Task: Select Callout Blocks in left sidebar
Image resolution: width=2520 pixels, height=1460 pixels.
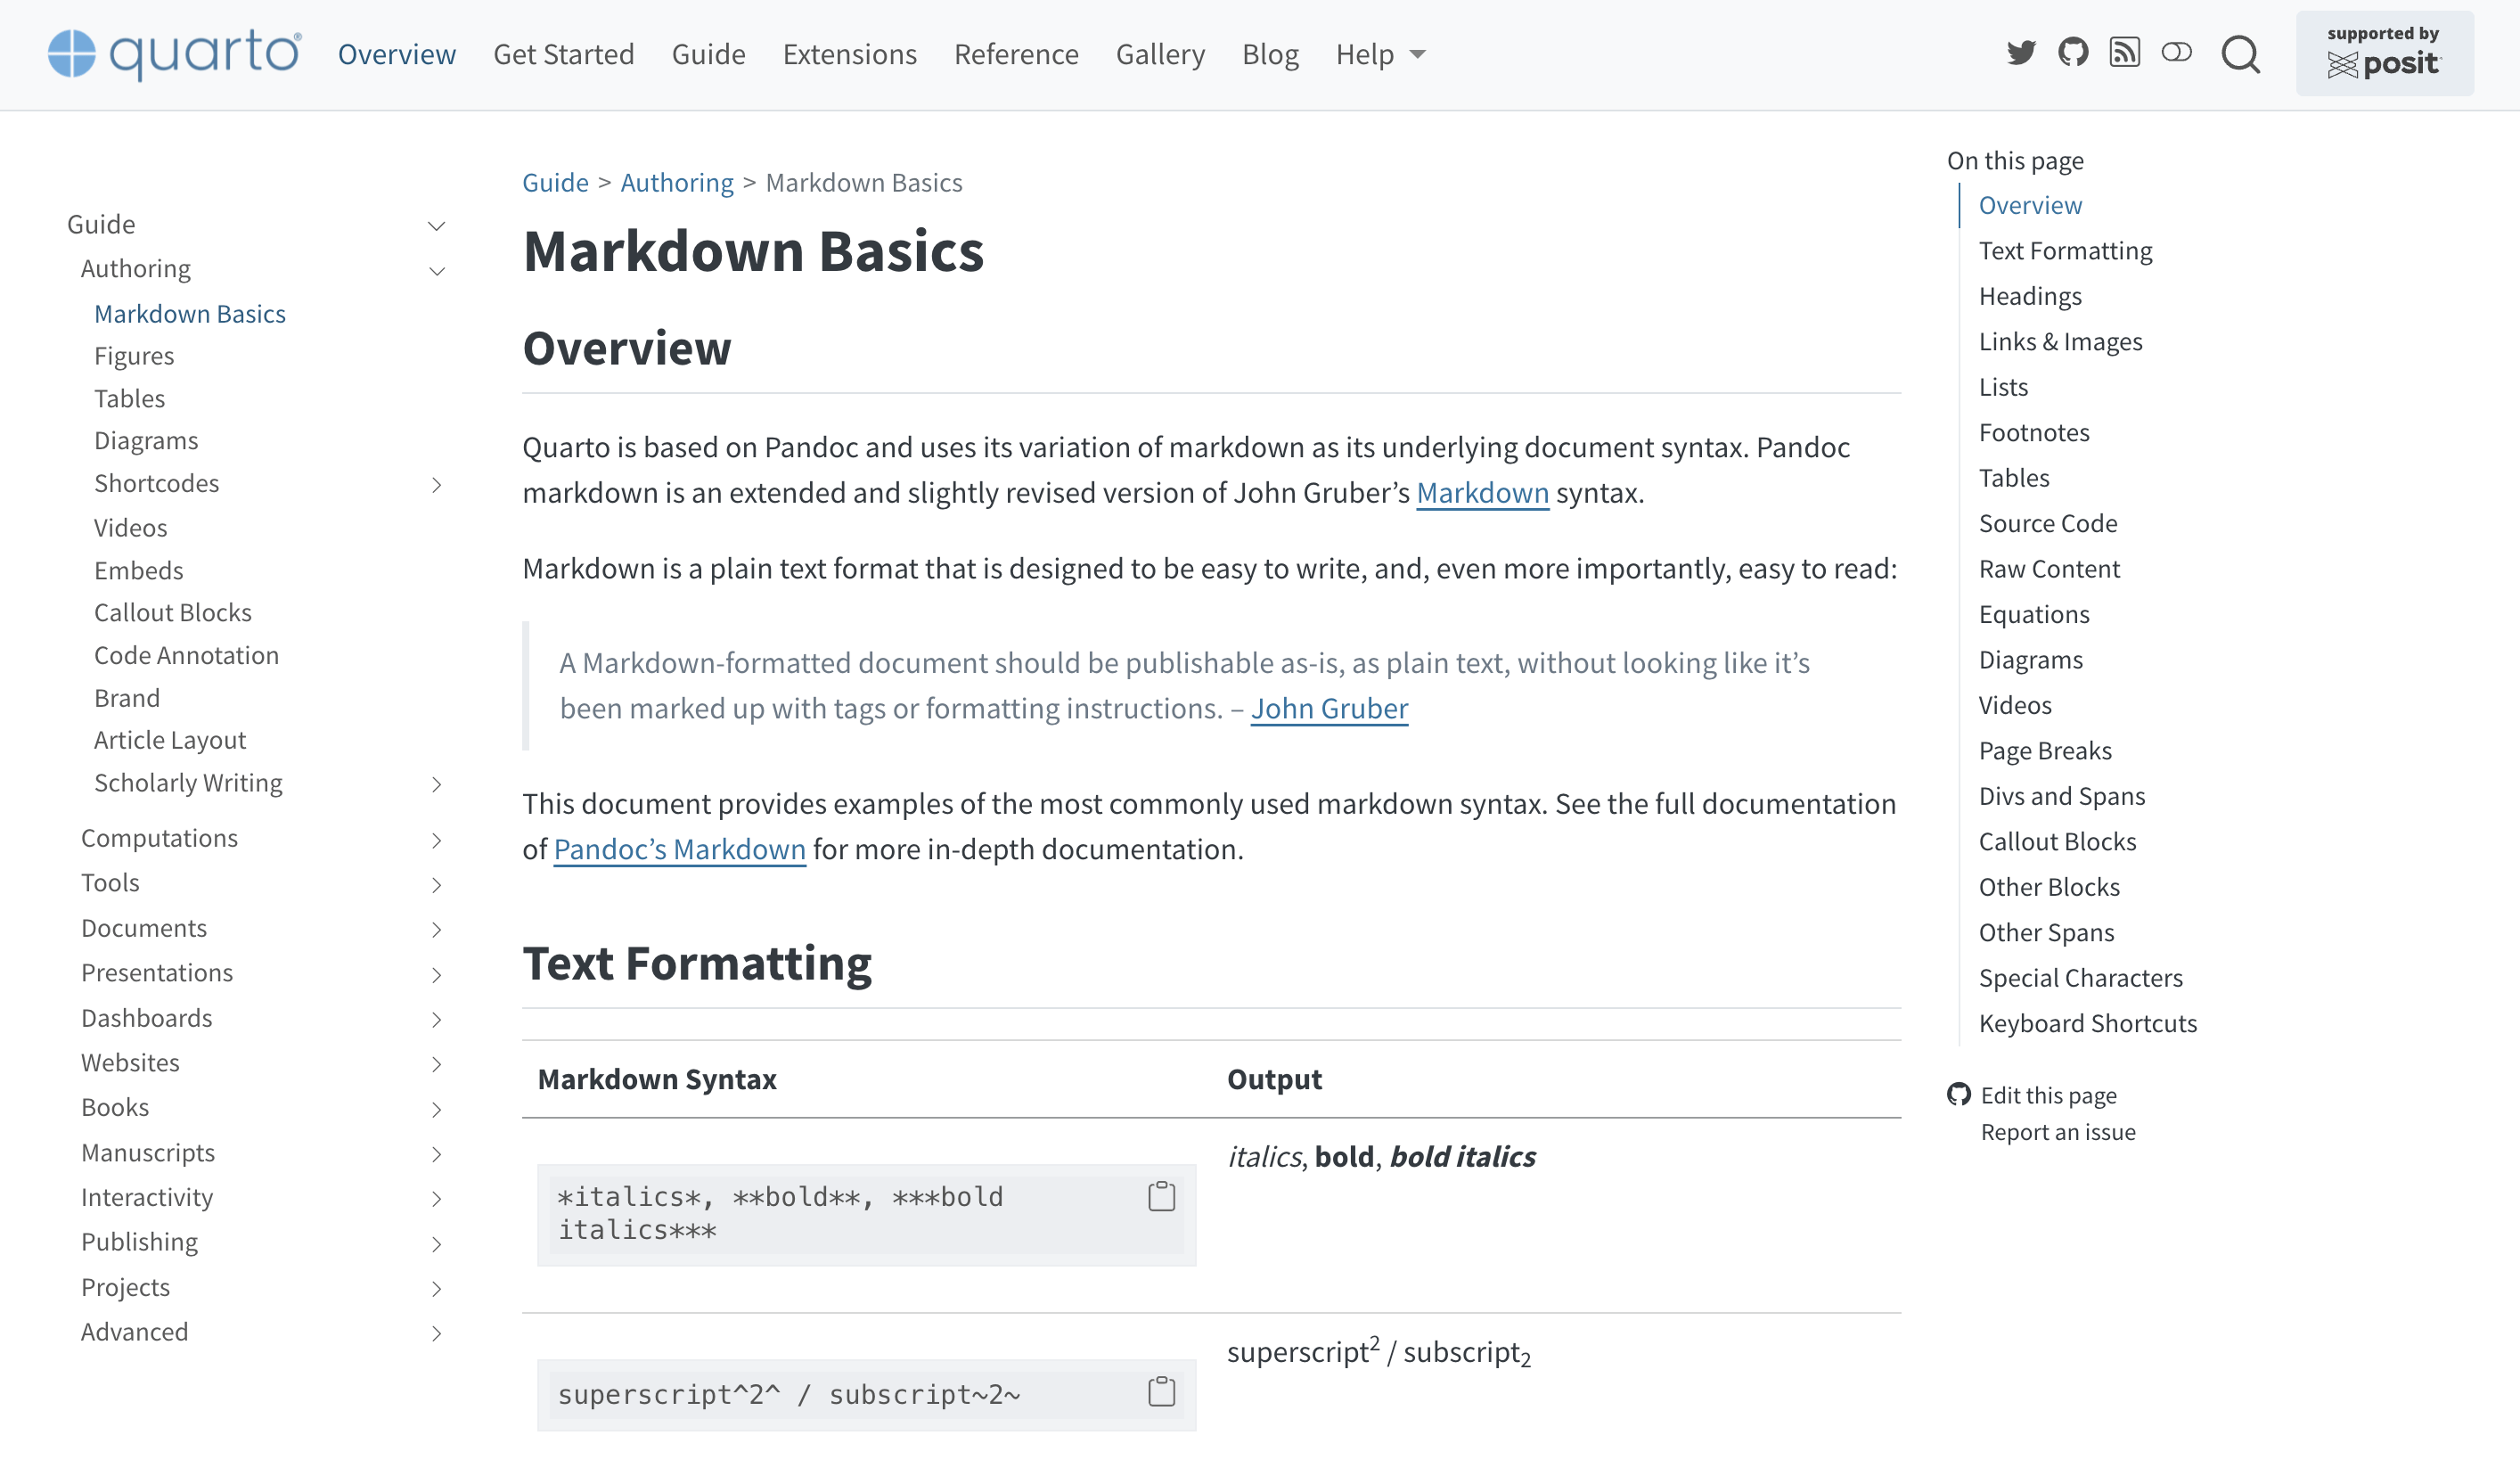Action: pos(173,612)
